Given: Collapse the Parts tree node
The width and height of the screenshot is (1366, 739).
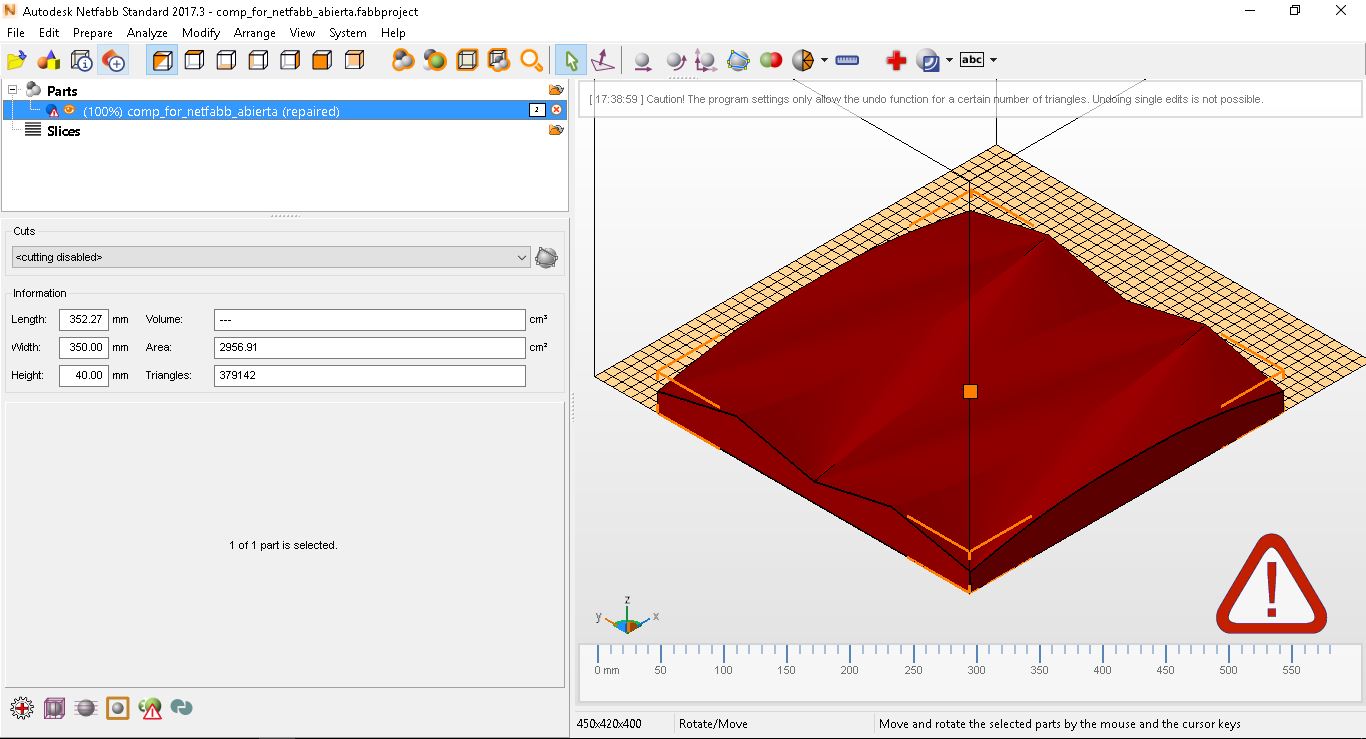Looking at the screenshot, I should 13,90.
